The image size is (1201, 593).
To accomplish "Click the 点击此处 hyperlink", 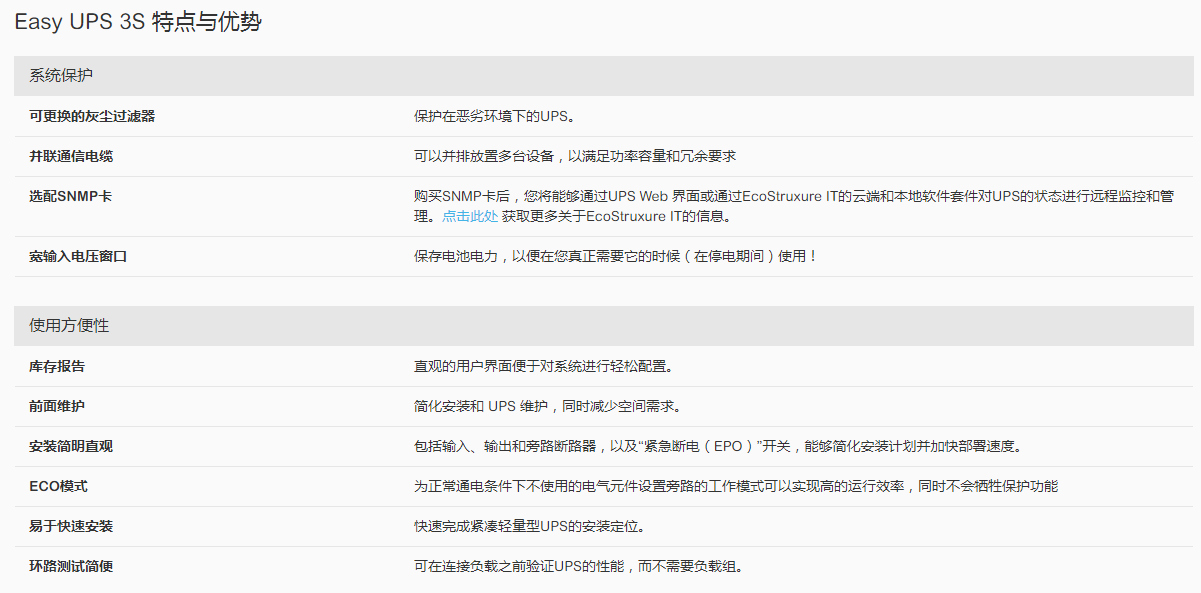I will pos(469,216).
